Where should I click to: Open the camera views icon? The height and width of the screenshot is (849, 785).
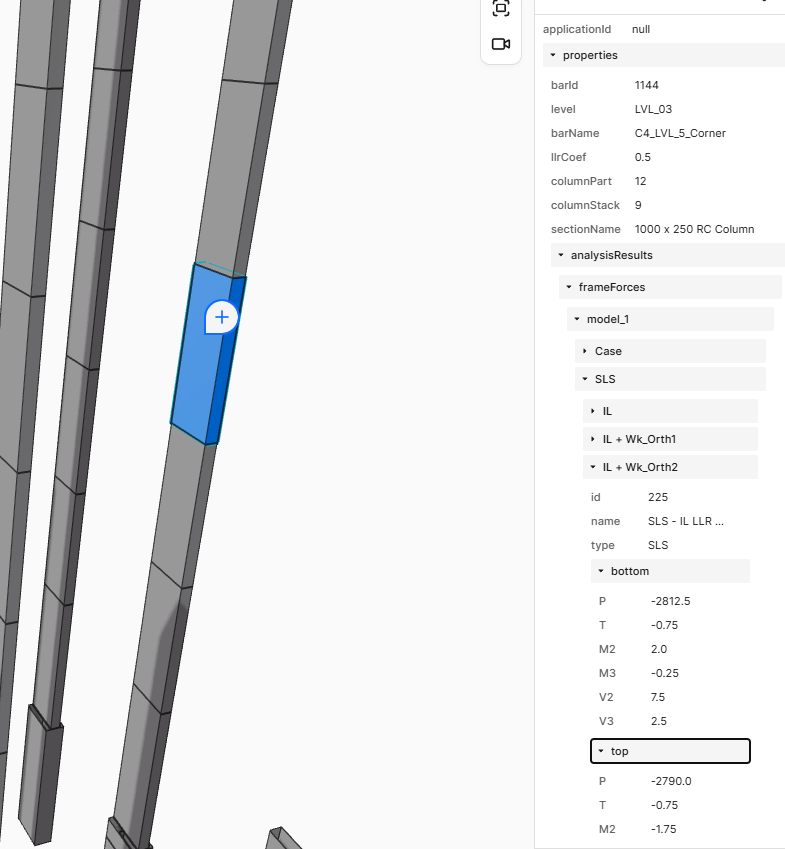pos(501,44)
